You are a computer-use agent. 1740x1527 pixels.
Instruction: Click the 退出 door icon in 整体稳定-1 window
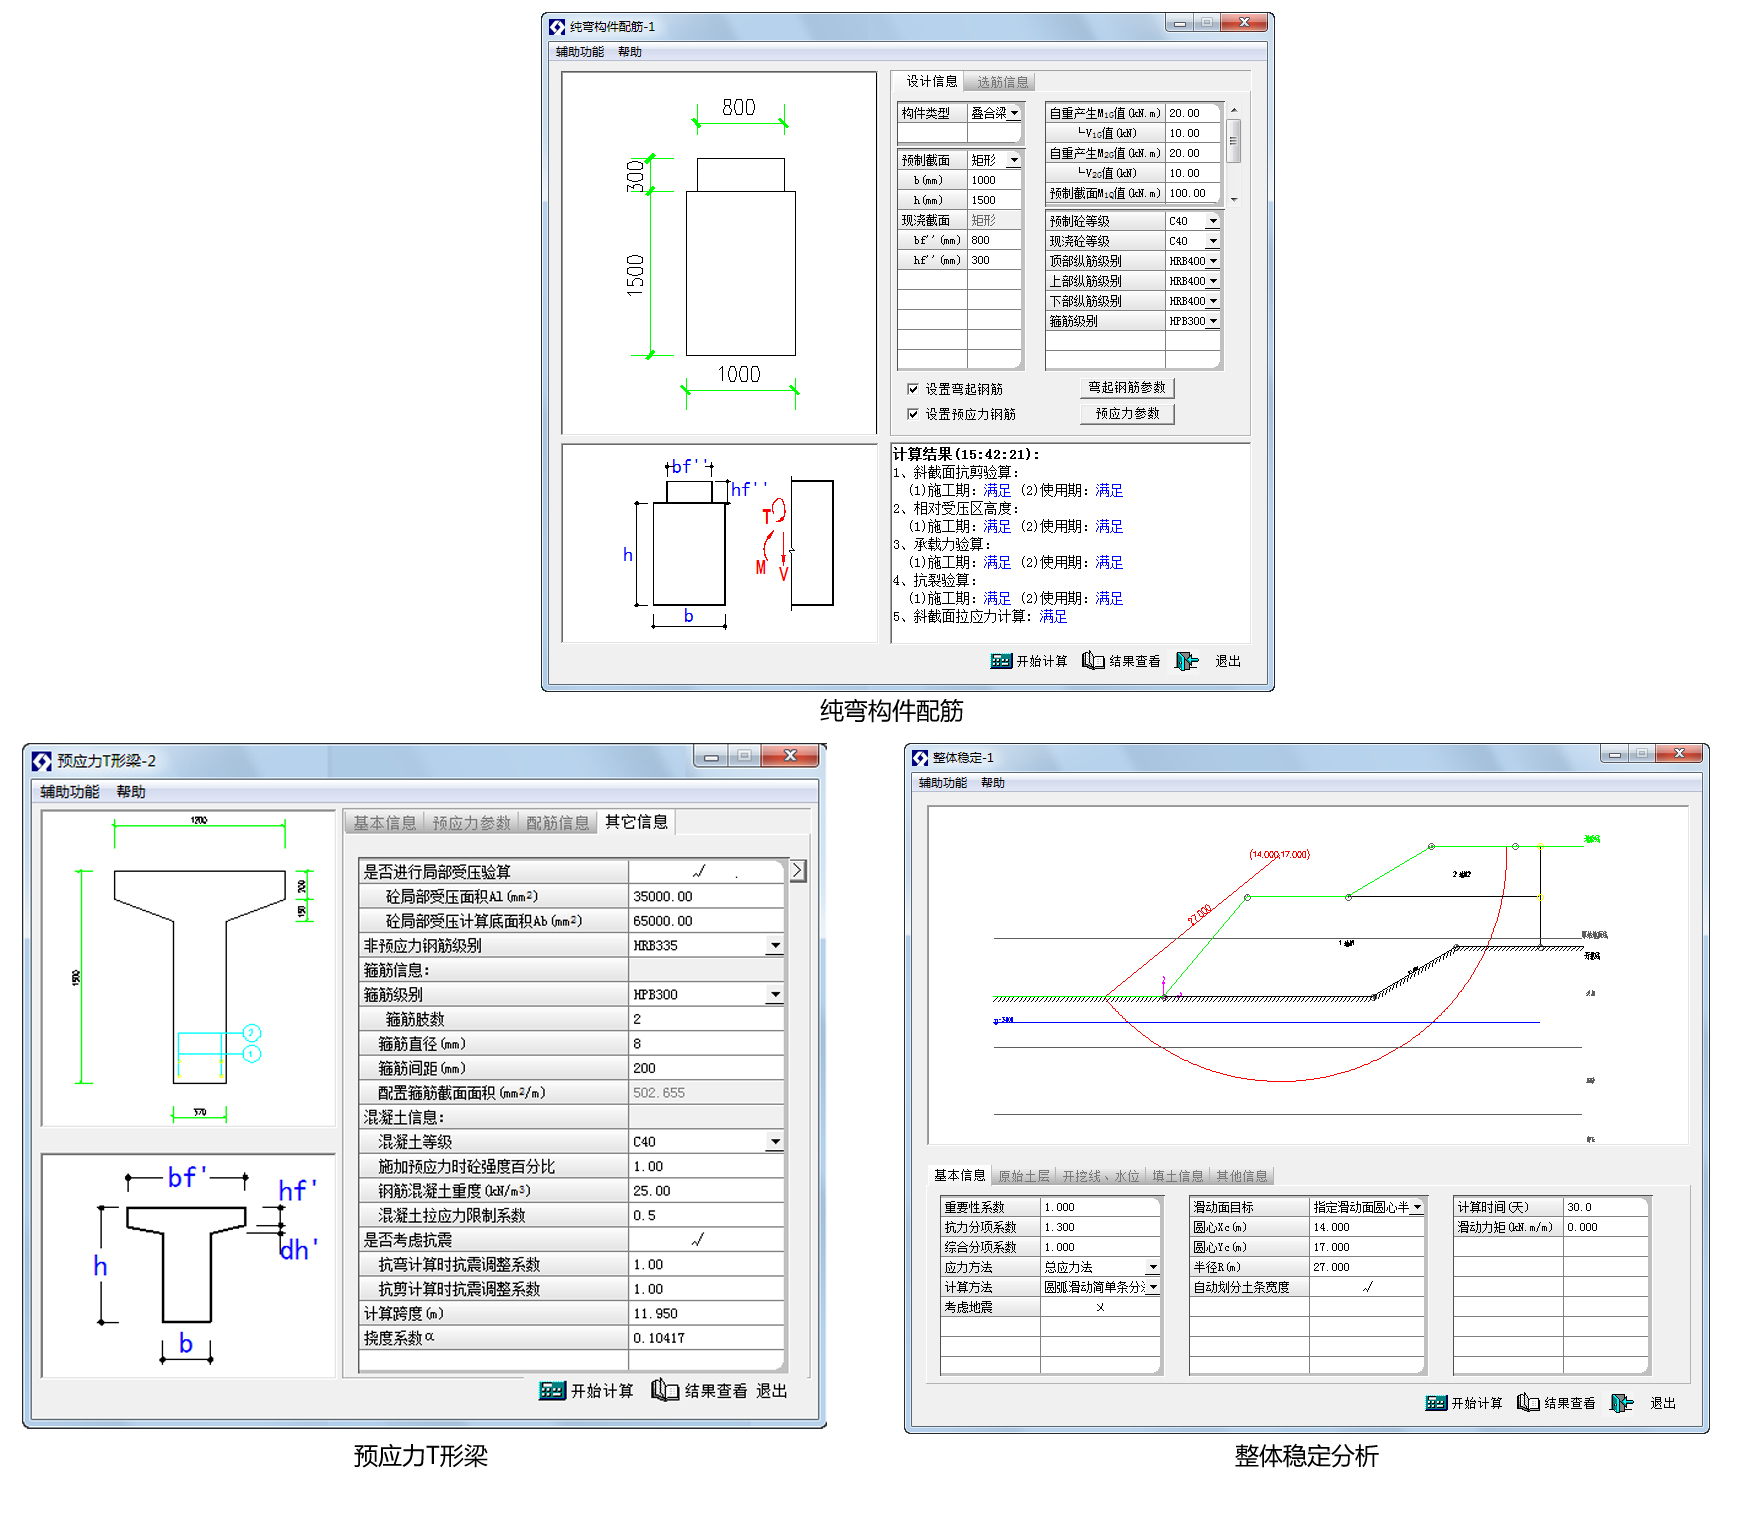[x=1621, y=1403]
